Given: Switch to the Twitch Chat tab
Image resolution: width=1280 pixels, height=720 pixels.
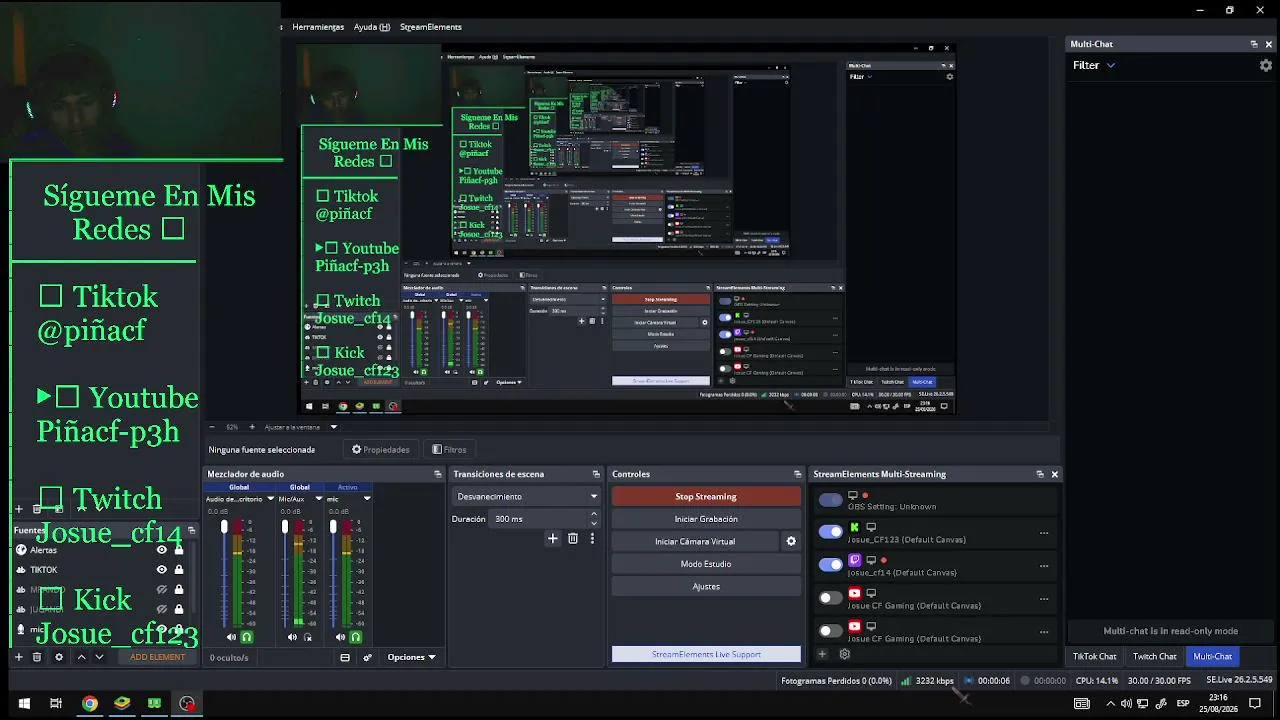Looking at the screenshot, I should pyautogui.click(x=1154, y=656).
